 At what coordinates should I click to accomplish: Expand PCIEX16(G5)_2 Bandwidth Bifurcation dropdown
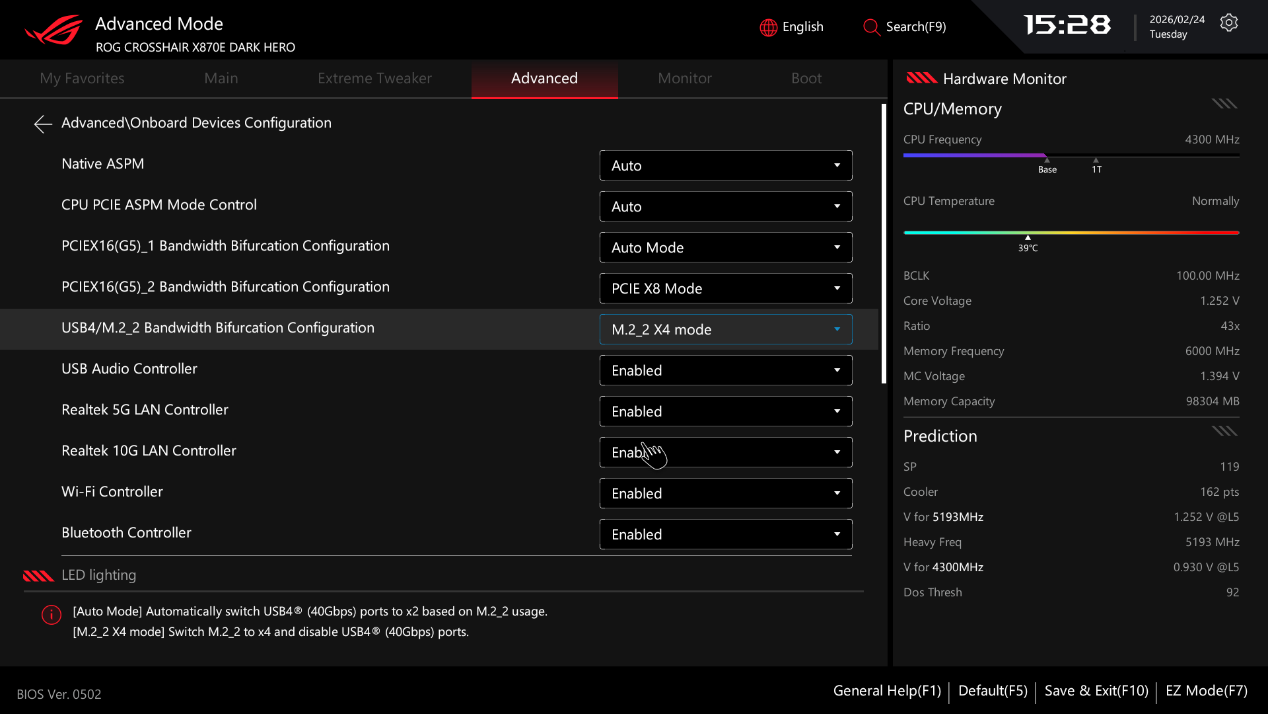click(x=725, y=289)
